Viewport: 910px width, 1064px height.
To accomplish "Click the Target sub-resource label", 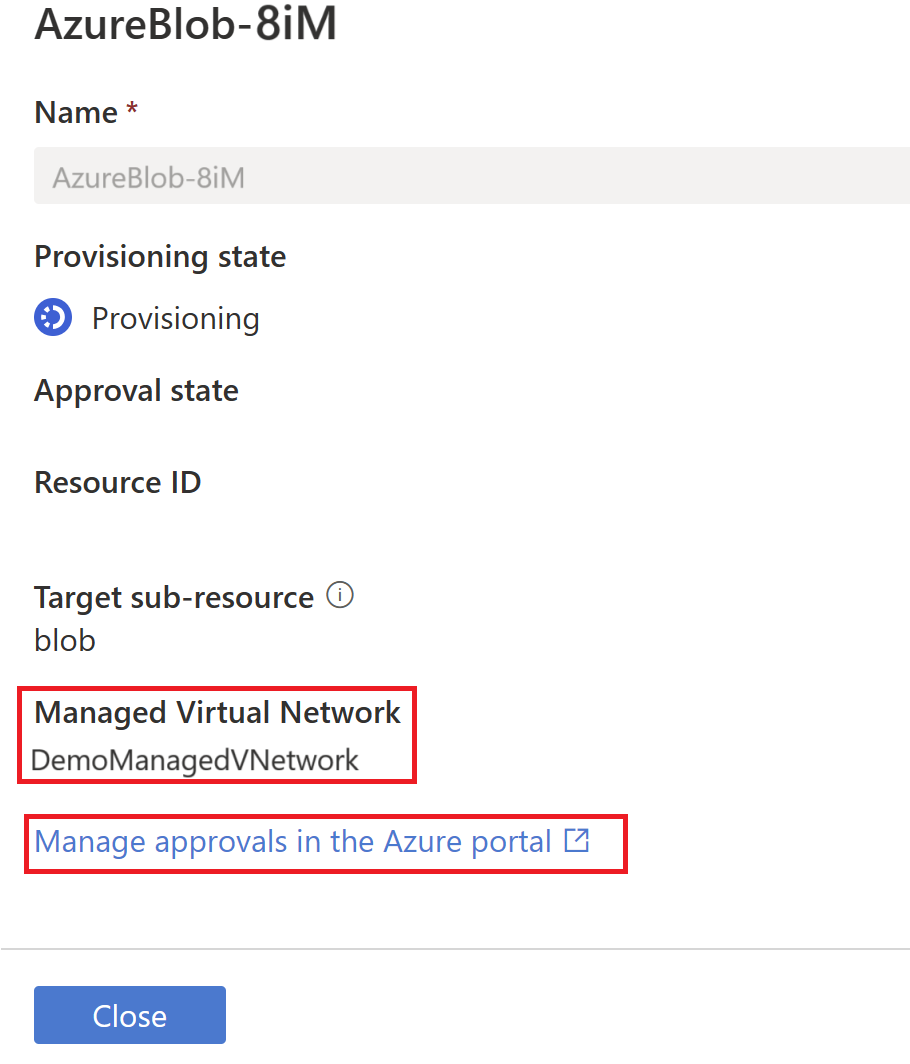I will (x=174, y=598).
